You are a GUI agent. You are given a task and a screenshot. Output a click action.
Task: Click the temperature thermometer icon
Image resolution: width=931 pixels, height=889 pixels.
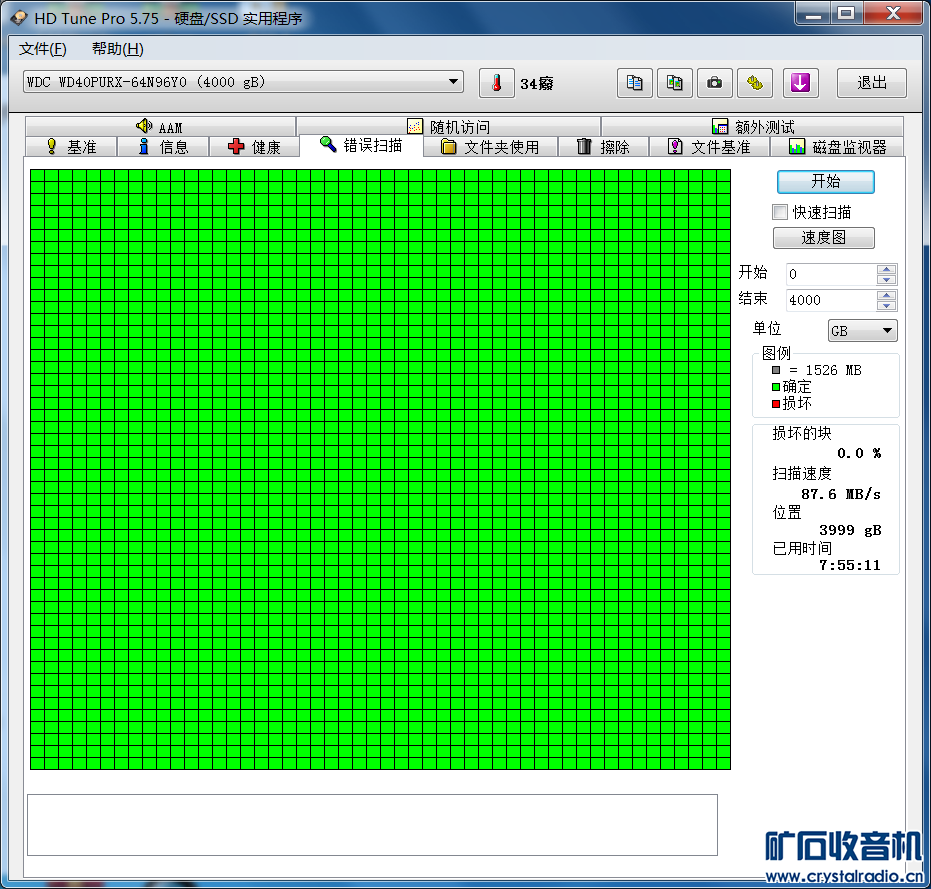click(496, 83)
